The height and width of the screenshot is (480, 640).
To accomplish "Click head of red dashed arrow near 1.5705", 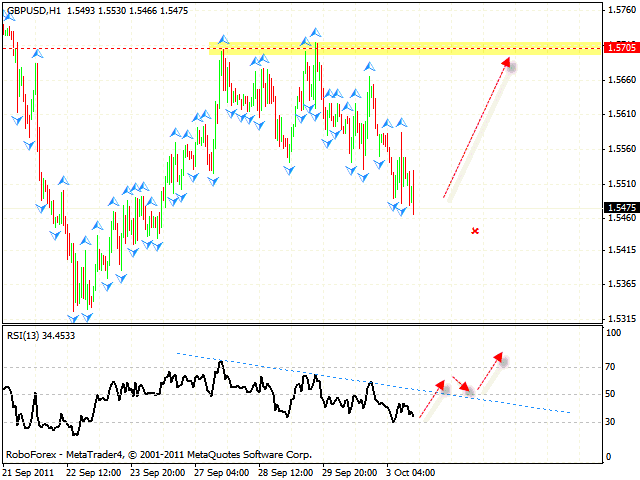I will [x=507, y=63].
